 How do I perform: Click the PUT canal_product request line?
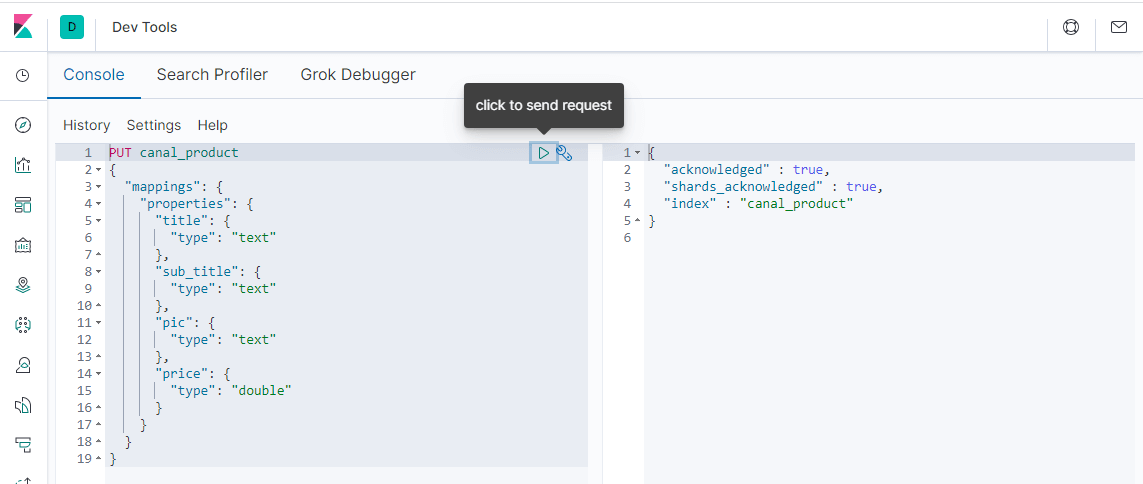pos(173,152)
